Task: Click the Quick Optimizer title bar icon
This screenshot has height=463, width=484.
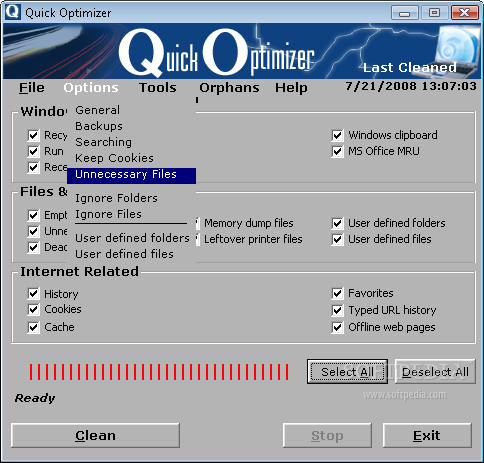Action: tap(13, 12)
